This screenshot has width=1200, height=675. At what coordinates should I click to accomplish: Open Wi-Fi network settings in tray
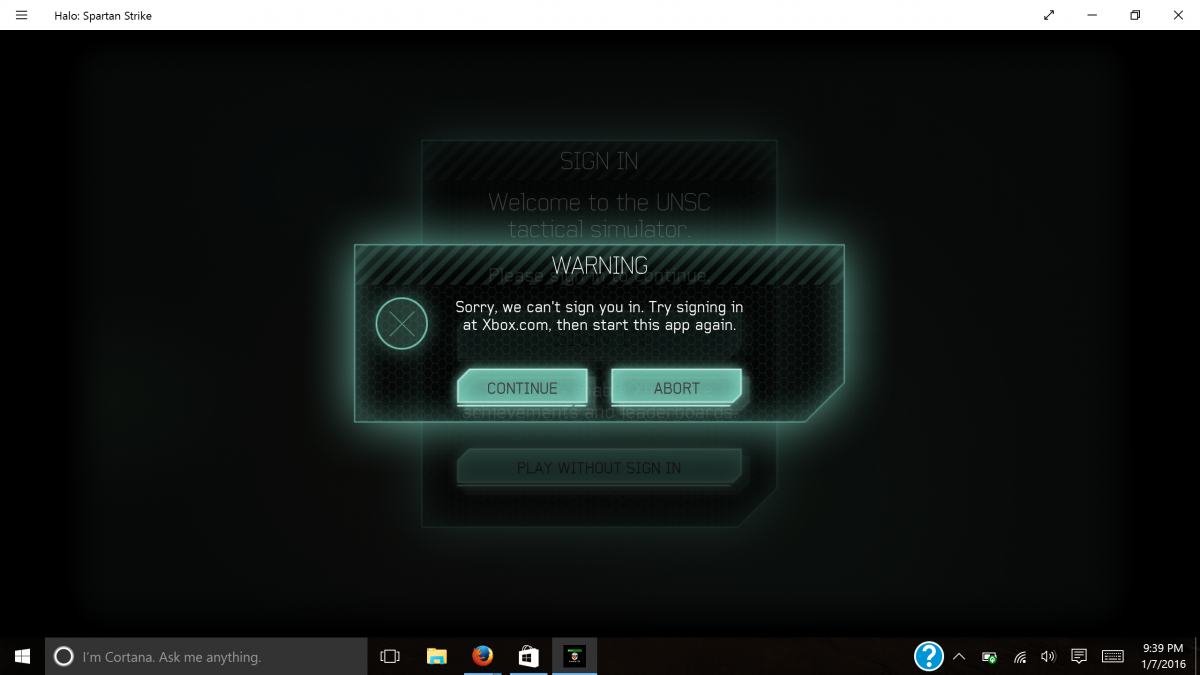coord(1020,657)
